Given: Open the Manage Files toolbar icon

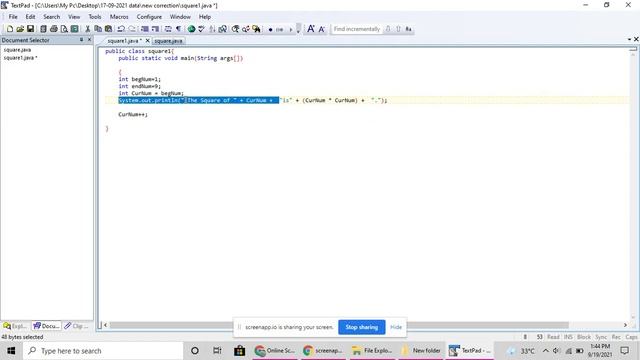Looking at the screenshot, I should (x=43, y=29).
